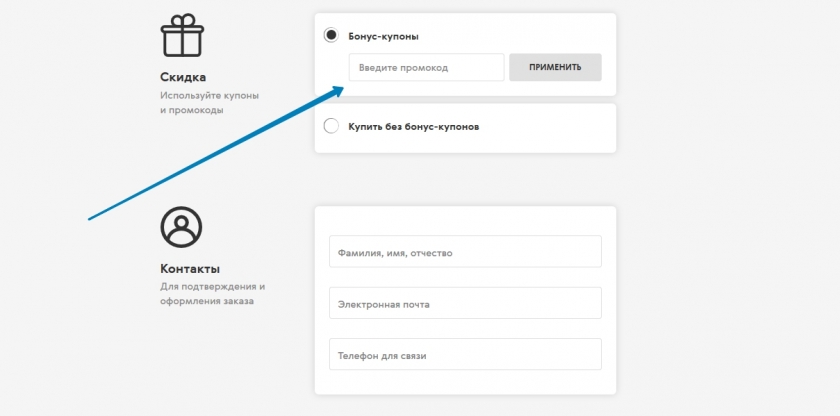Image resolution: width=840 pixels, height=416 pixels.
Task: Click the middle of the blue arrow line
Action: tap(213, 155)
